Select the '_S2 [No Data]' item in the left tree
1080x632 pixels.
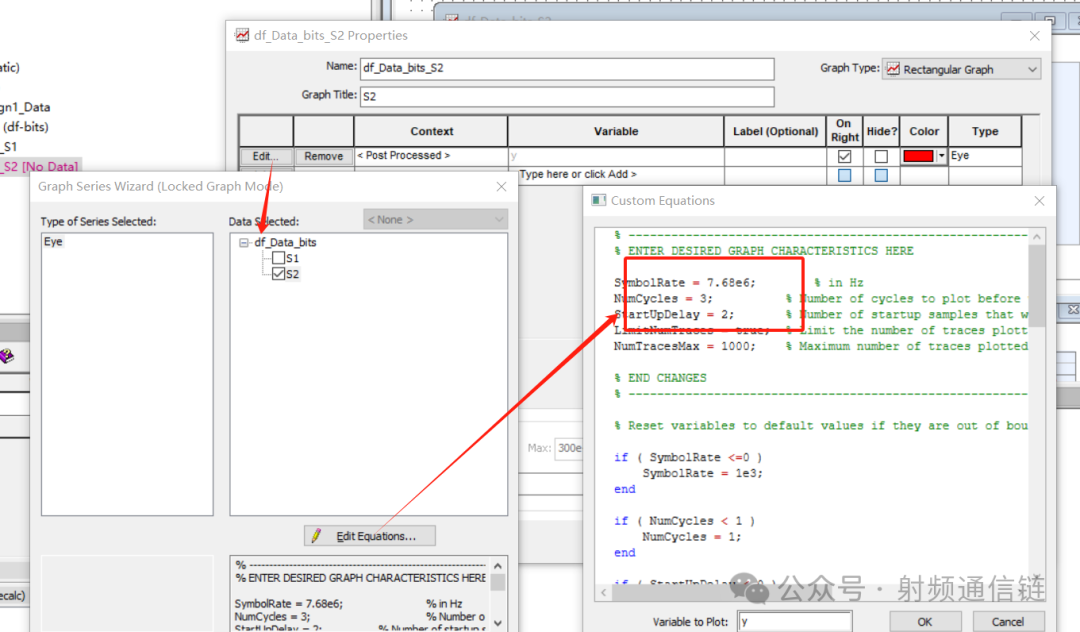click(x=40, y=167)
